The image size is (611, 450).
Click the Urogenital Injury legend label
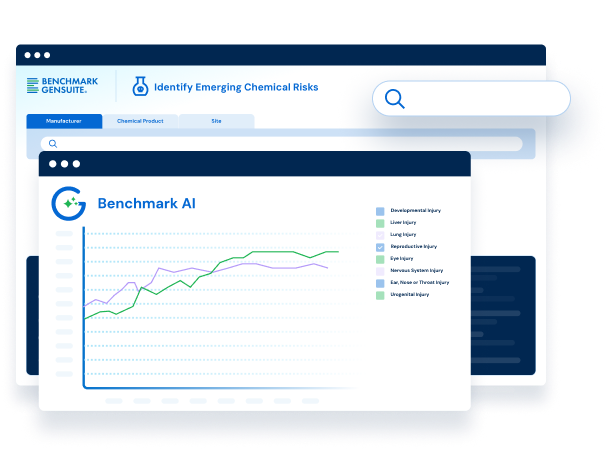click(x=410, y=294)
